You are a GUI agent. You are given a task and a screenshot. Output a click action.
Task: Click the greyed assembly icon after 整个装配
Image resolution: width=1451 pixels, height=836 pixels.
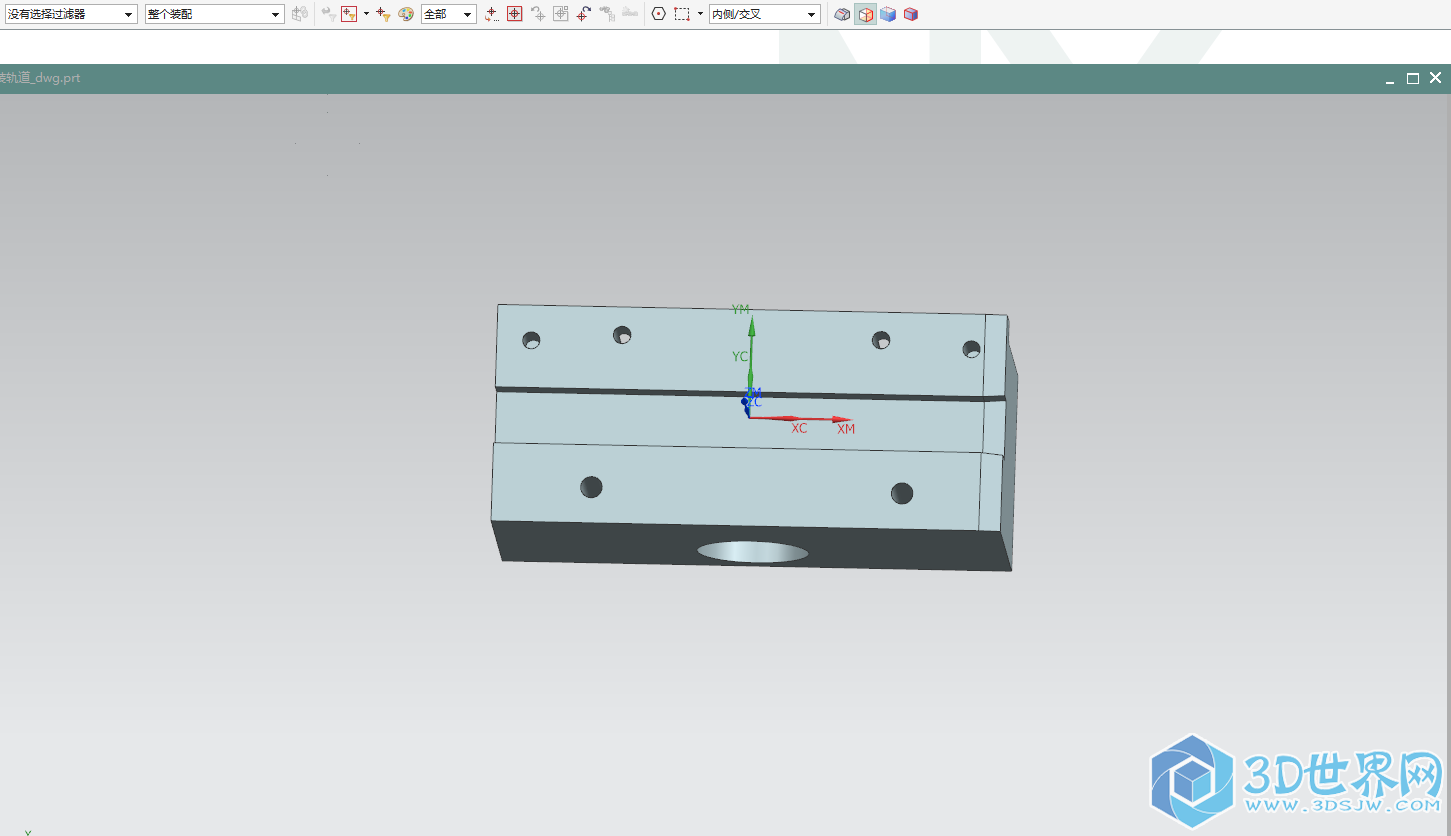click(x=300, y=14)
